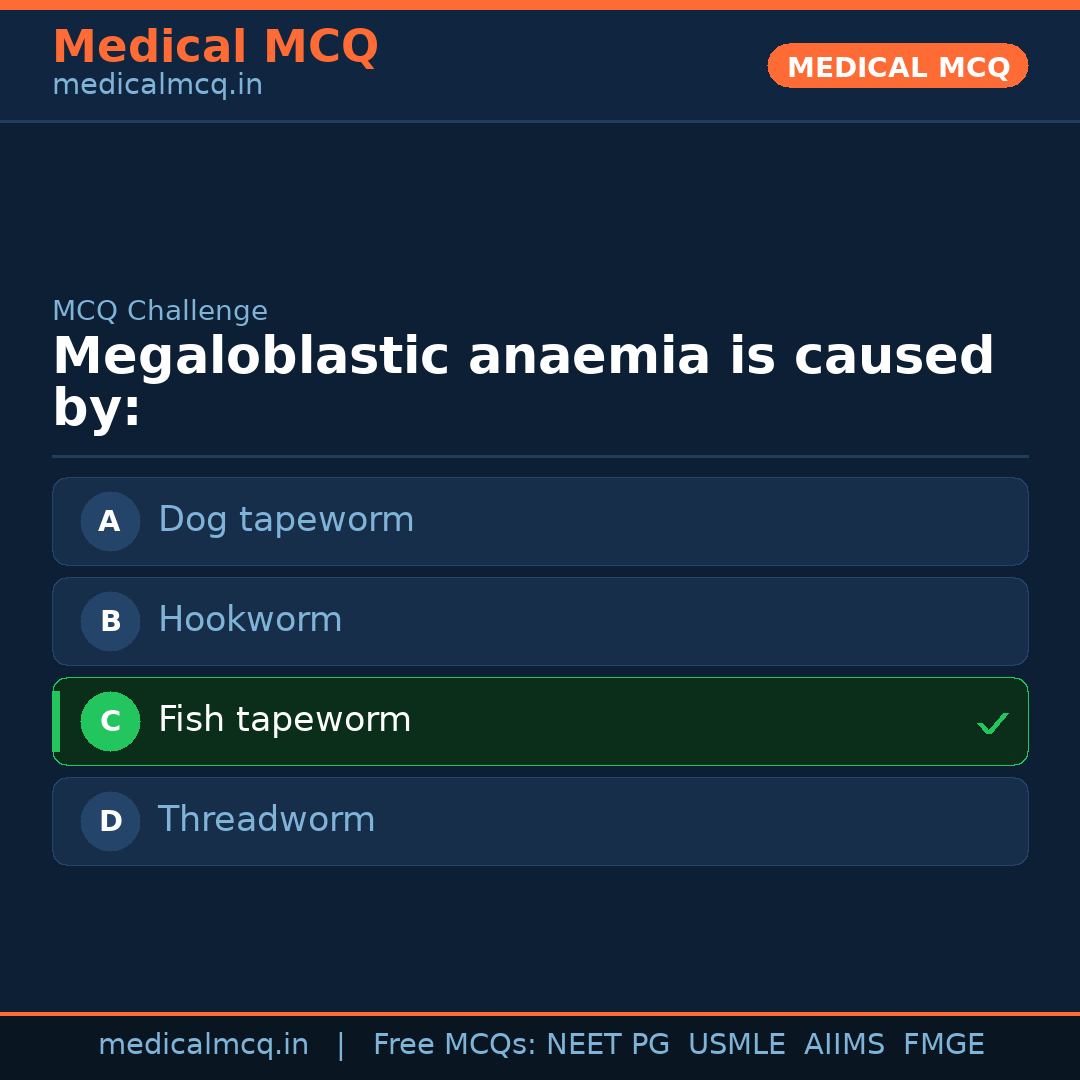1080x1080 pixels.
Task: Click the large orange "Medical MCQ" title
Action: click(215, 46)
